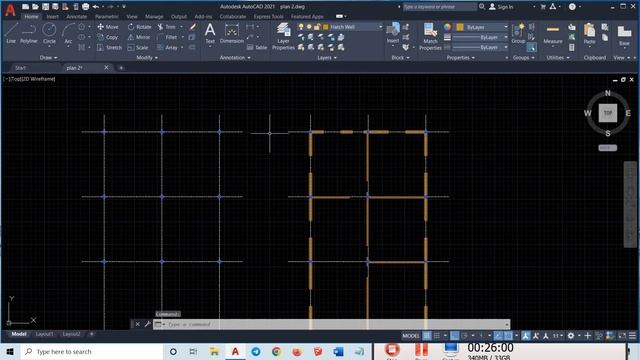Use the Stretch command
Image resolution: width=640 pixels, height=360 pixels.
[109, 47]
